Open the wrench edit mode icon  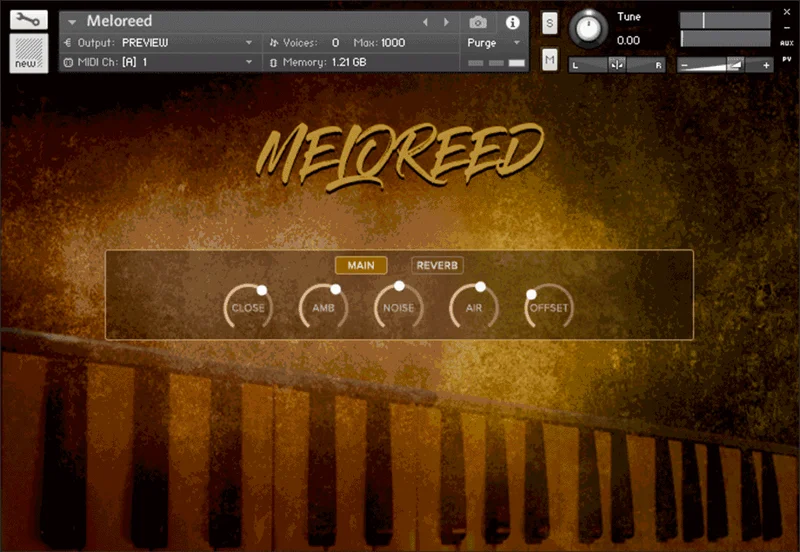tap(29, 20)
